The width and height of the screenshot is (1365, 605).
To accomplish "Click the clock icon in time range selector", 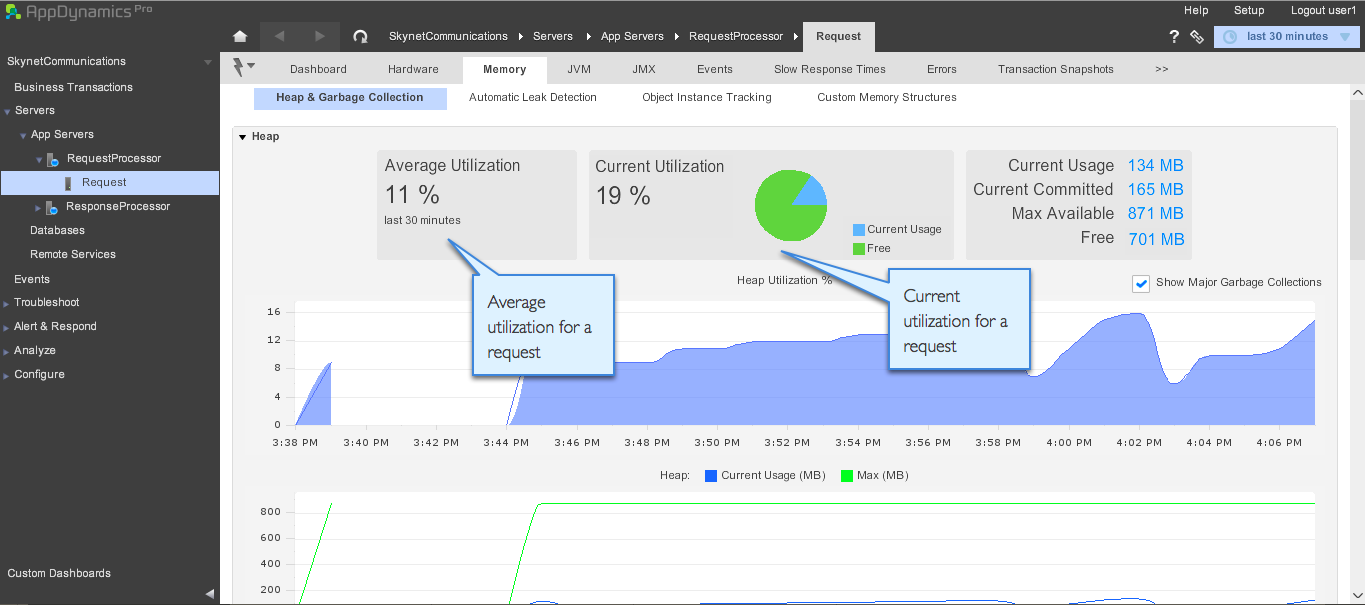I will click(1230, 37).
